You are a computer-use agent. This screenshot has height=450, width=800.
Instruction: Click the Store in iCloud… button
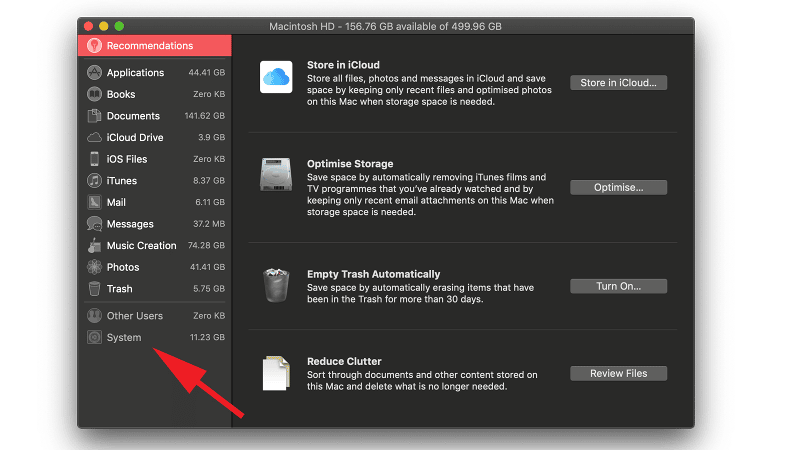pyautogui.click(x=618, y=83)
